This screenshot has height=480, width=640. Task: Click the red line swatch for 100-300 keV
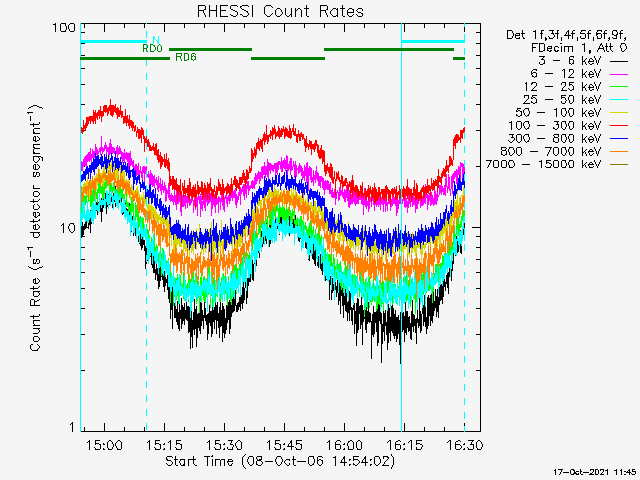(x=619, y=126)
